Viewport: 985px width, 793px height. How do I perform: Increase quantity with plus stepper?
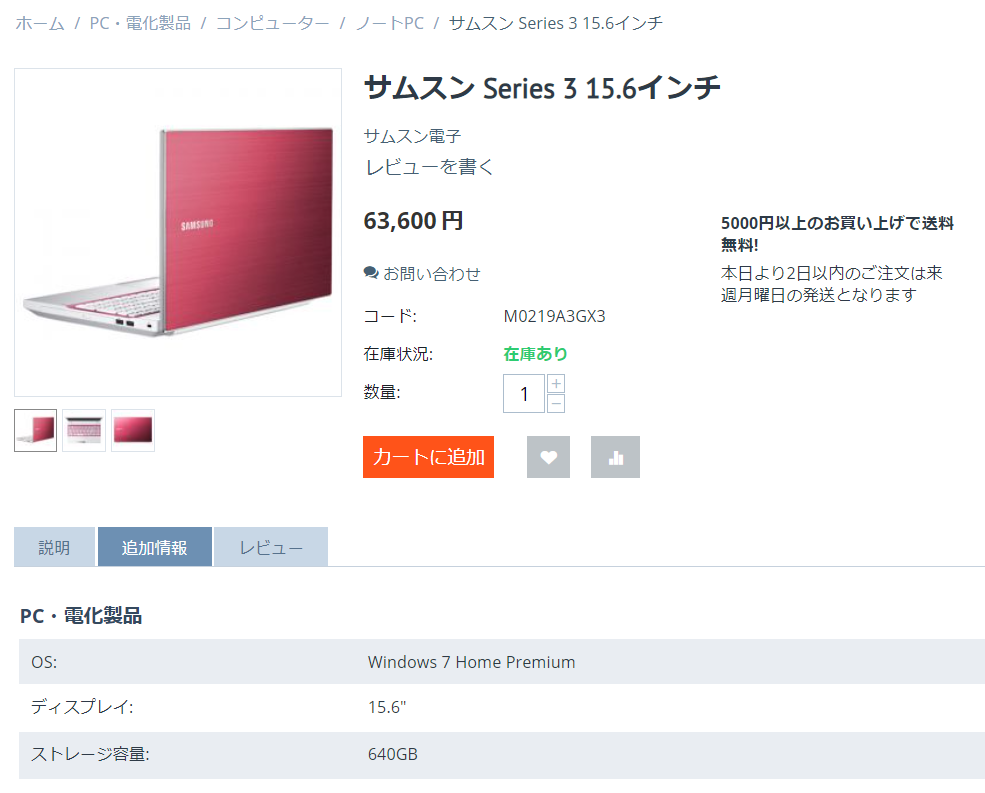click(556, 383)
